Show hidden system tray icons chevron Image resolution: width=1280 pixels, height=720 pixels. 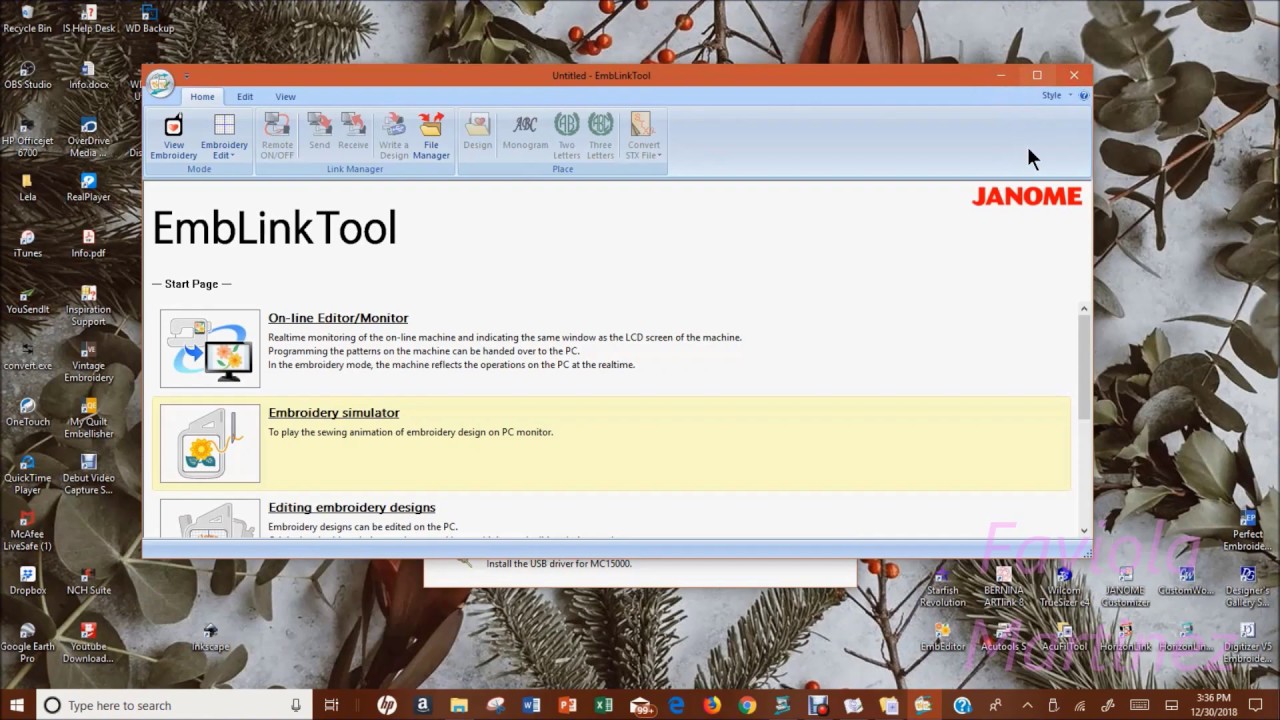(1027, 705)
